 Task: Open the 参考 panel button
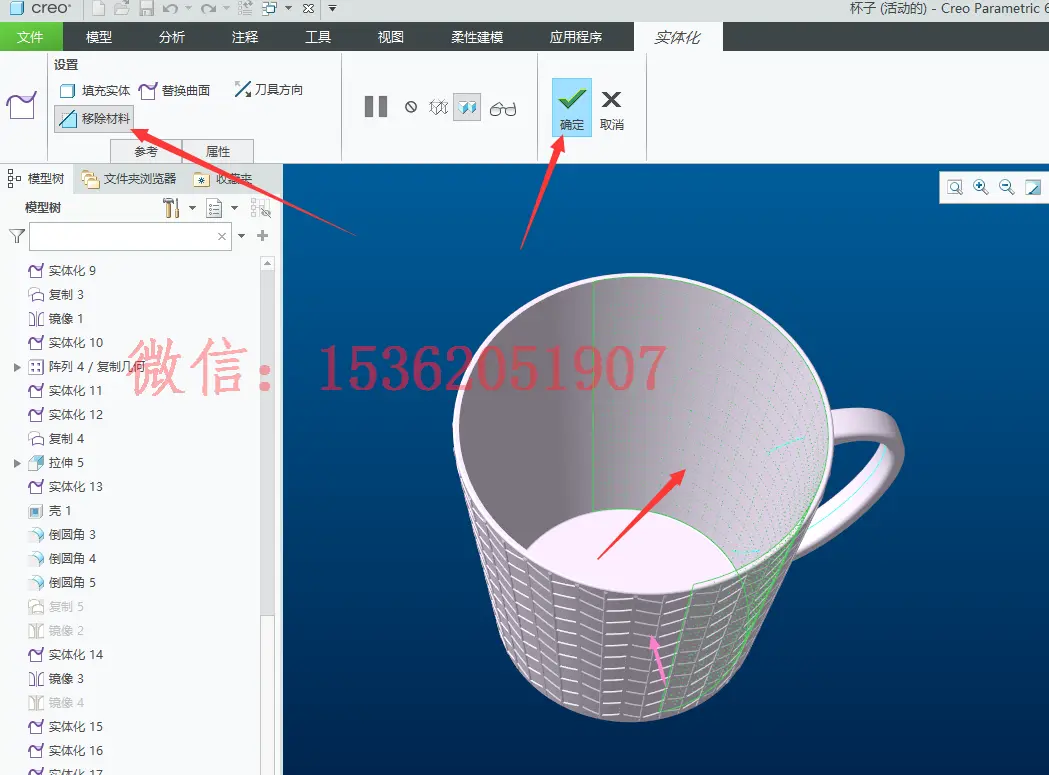146,151
